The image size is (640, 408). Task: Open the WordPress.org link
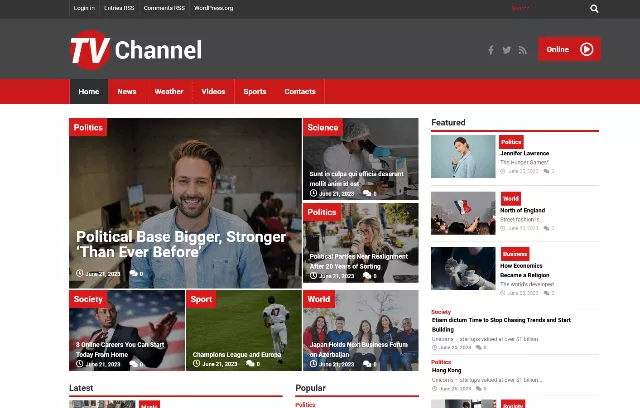pyautogui.click(x=213, y=8)
